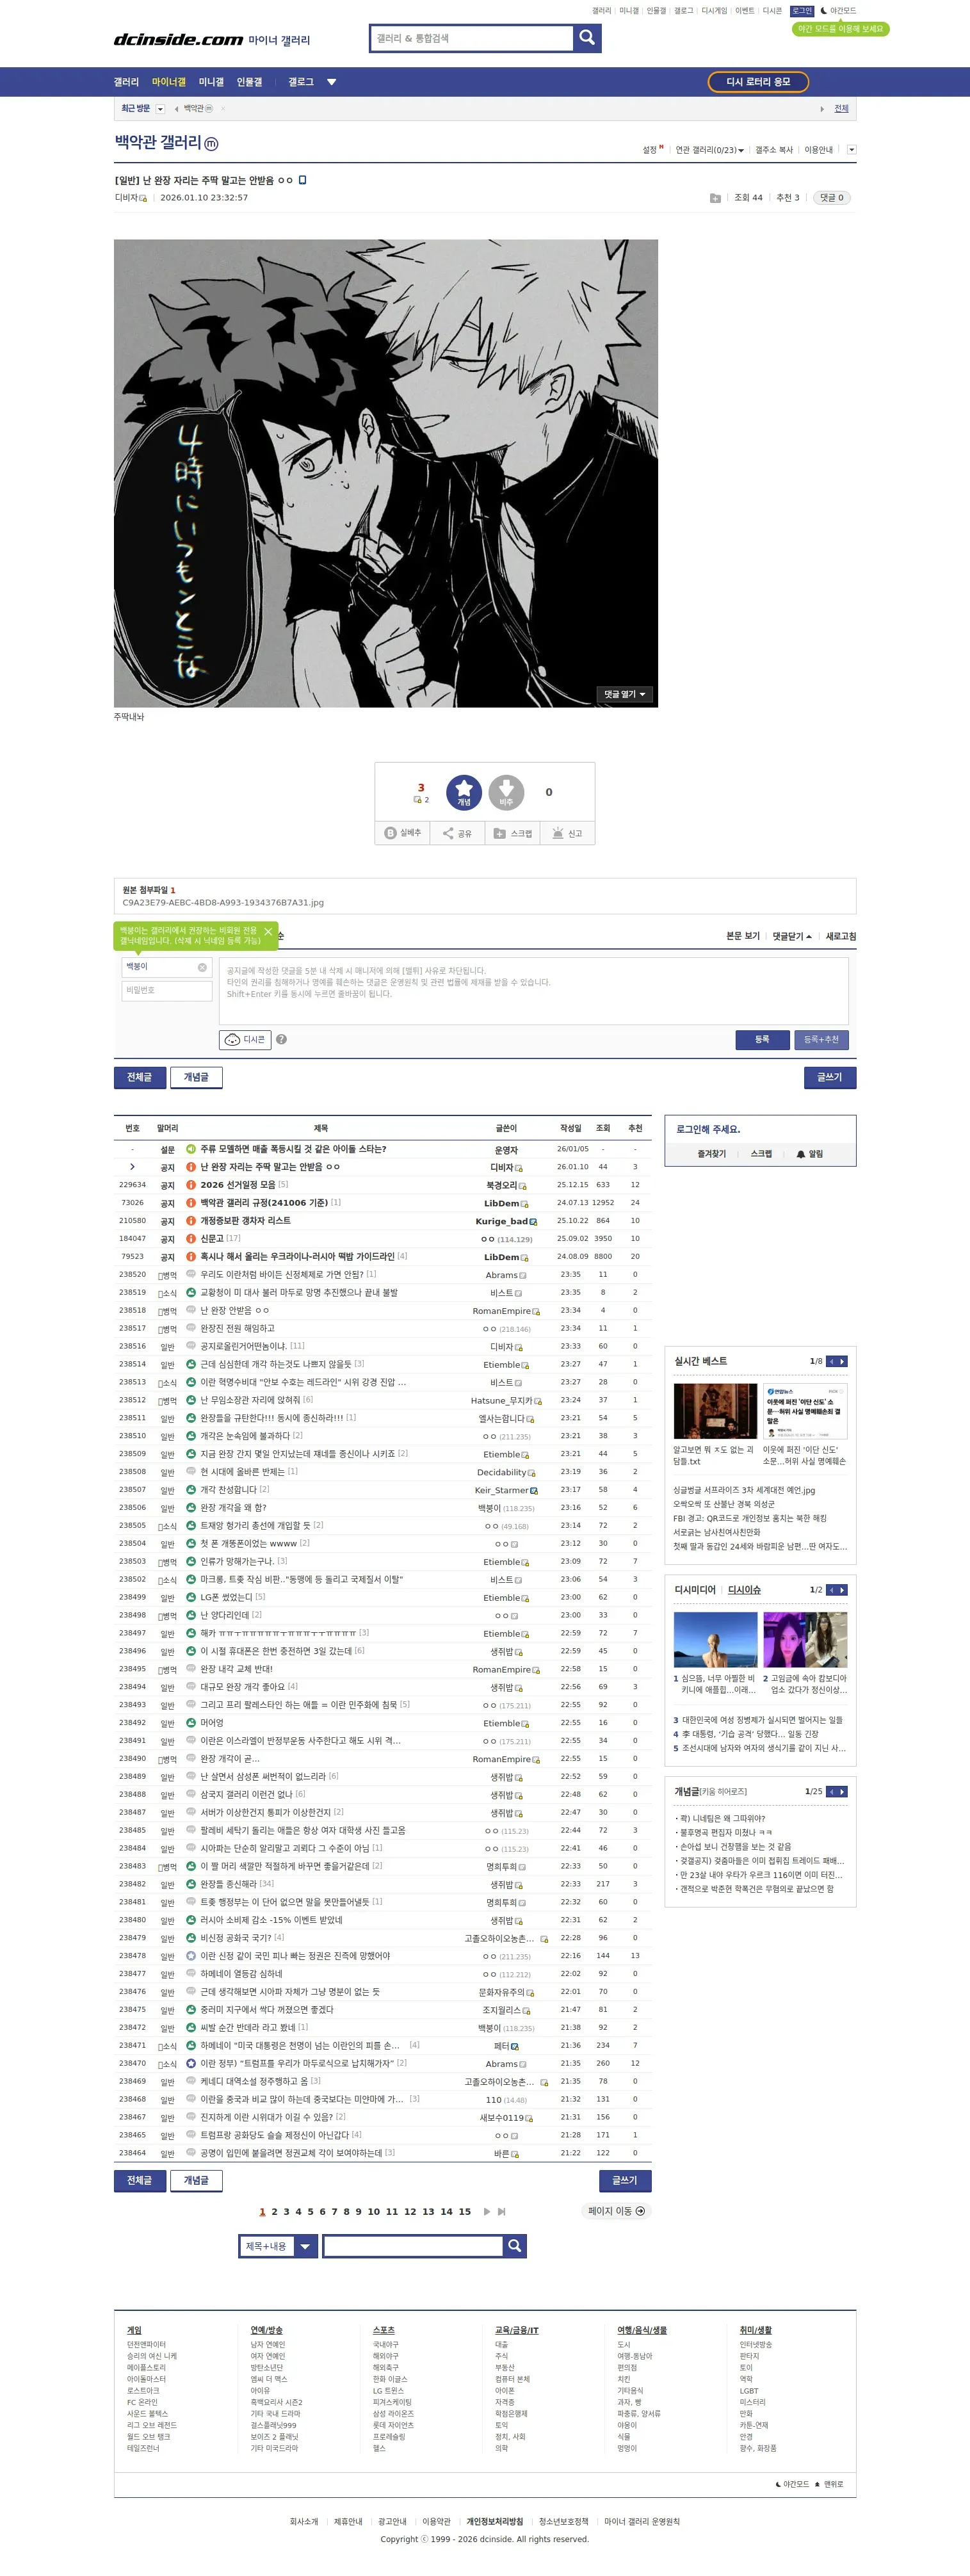Click the 본문 보기 link
The image size is (970, 2576).
[x=742, y=936]
